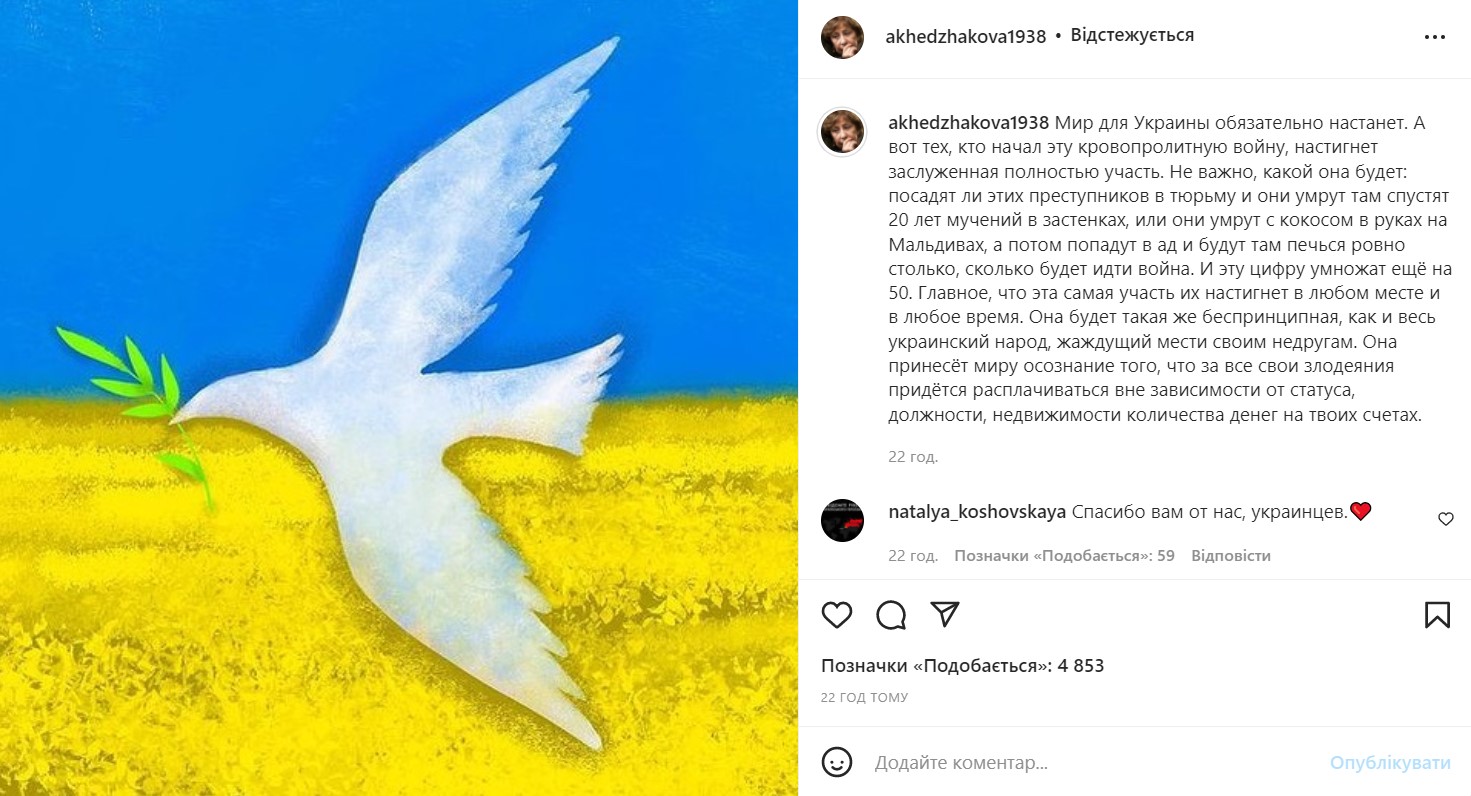Open avatar next to the post caption
Screen dimensions: 1471x796
coord(842,133)
